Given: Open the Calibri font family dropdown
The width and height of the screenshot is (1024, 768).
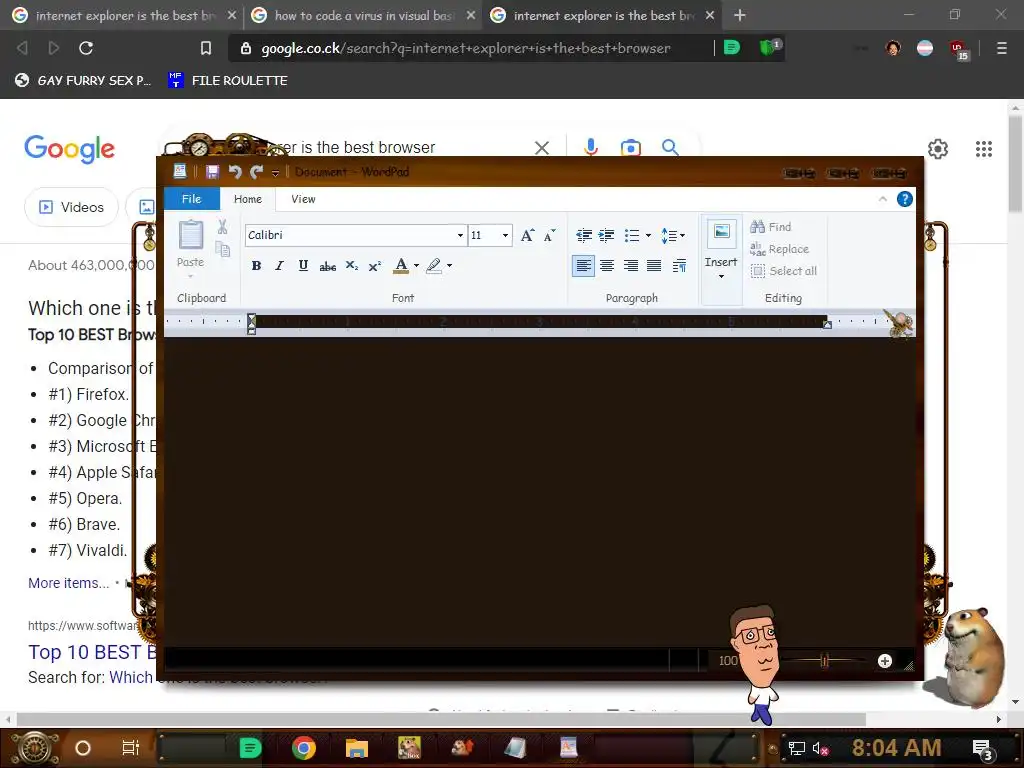Looking at the screenshot, I should point(460,235).
